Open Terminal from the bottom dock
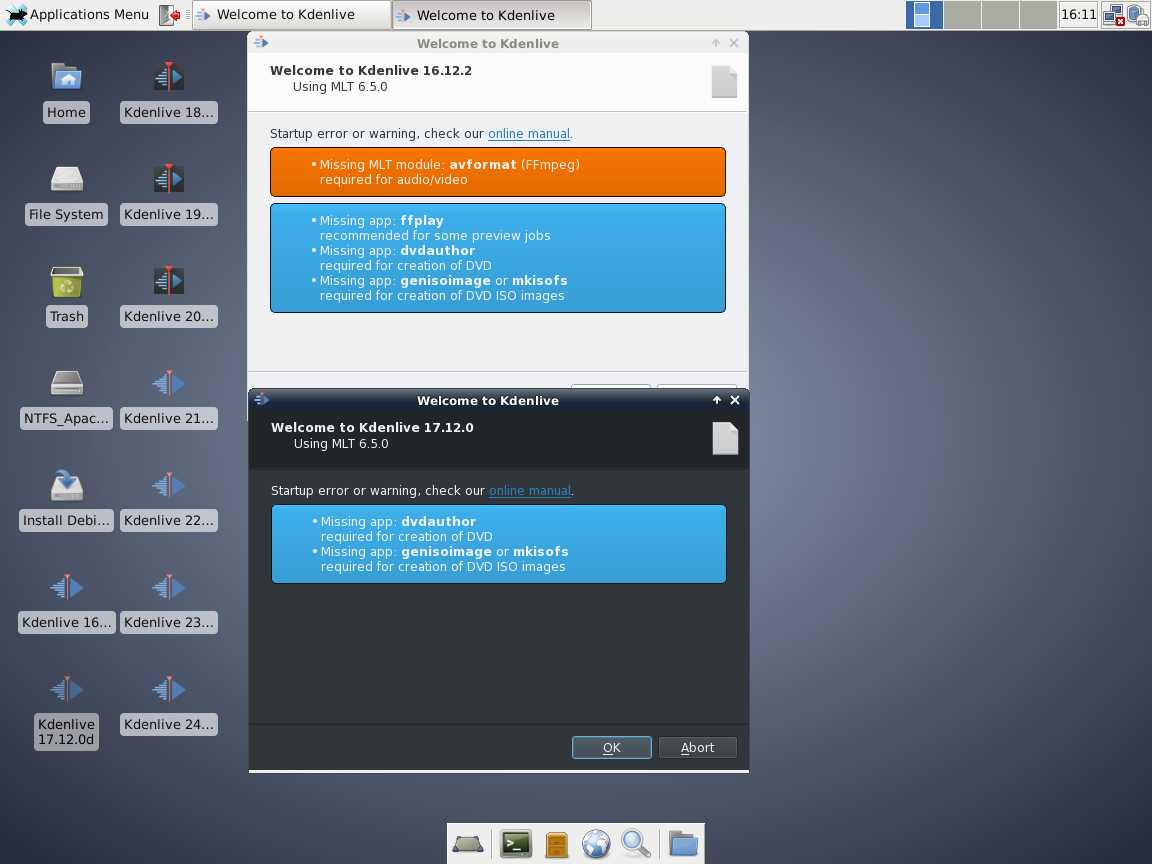 [x=516, y=844]
